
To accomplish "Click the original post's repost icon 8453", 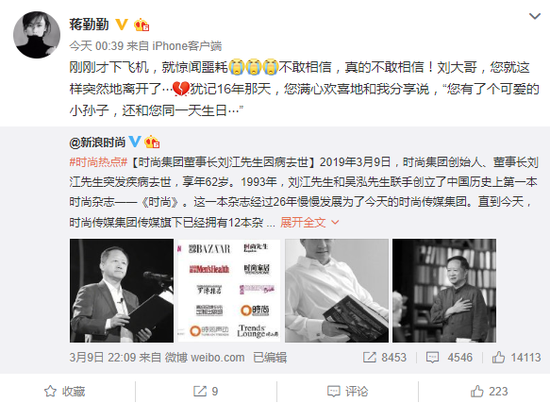I will [384, 357].
